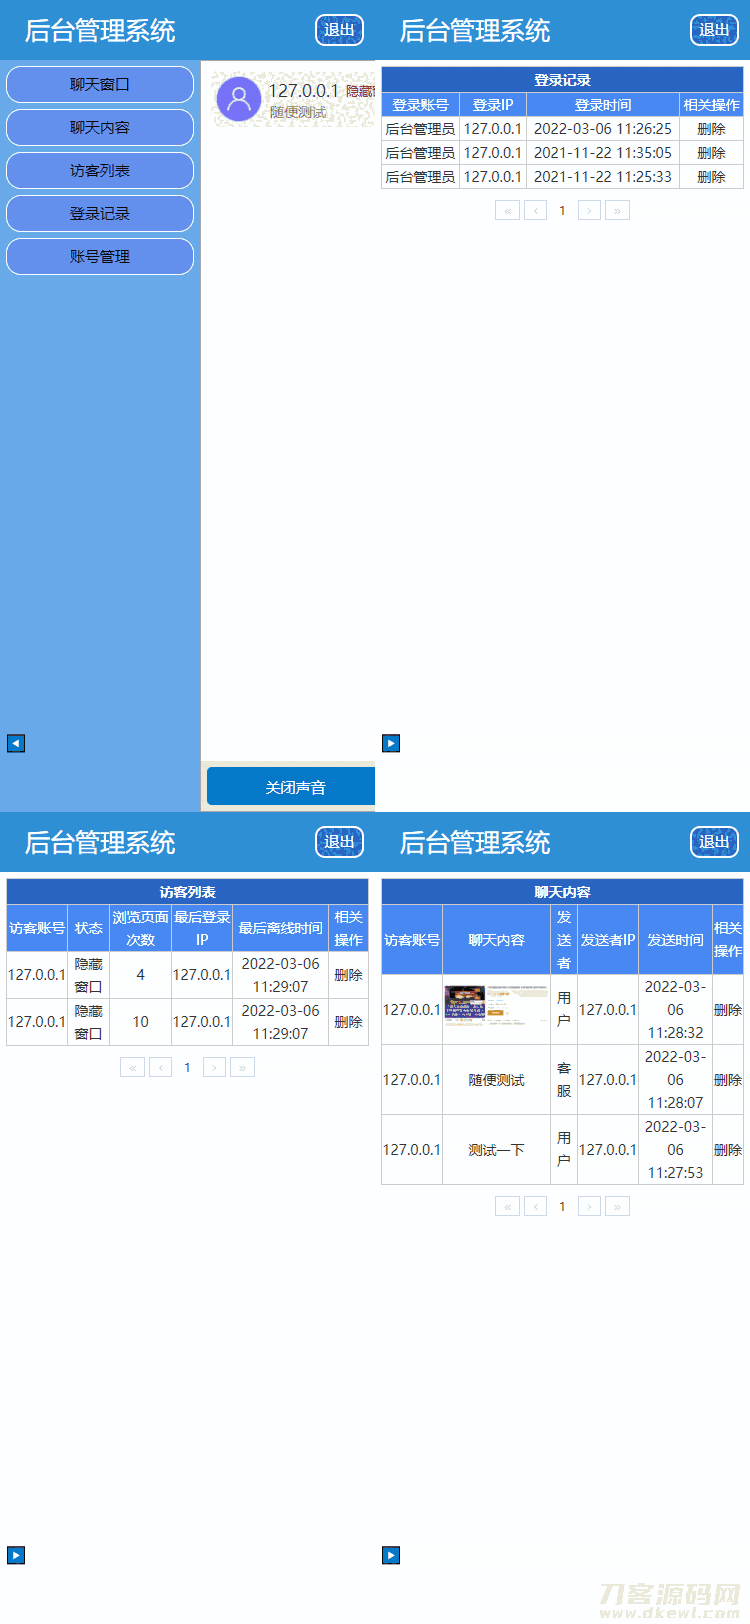Select 访客列表 in the sidebar menu
Screen dimensions: 750x1624
[100, 171]
